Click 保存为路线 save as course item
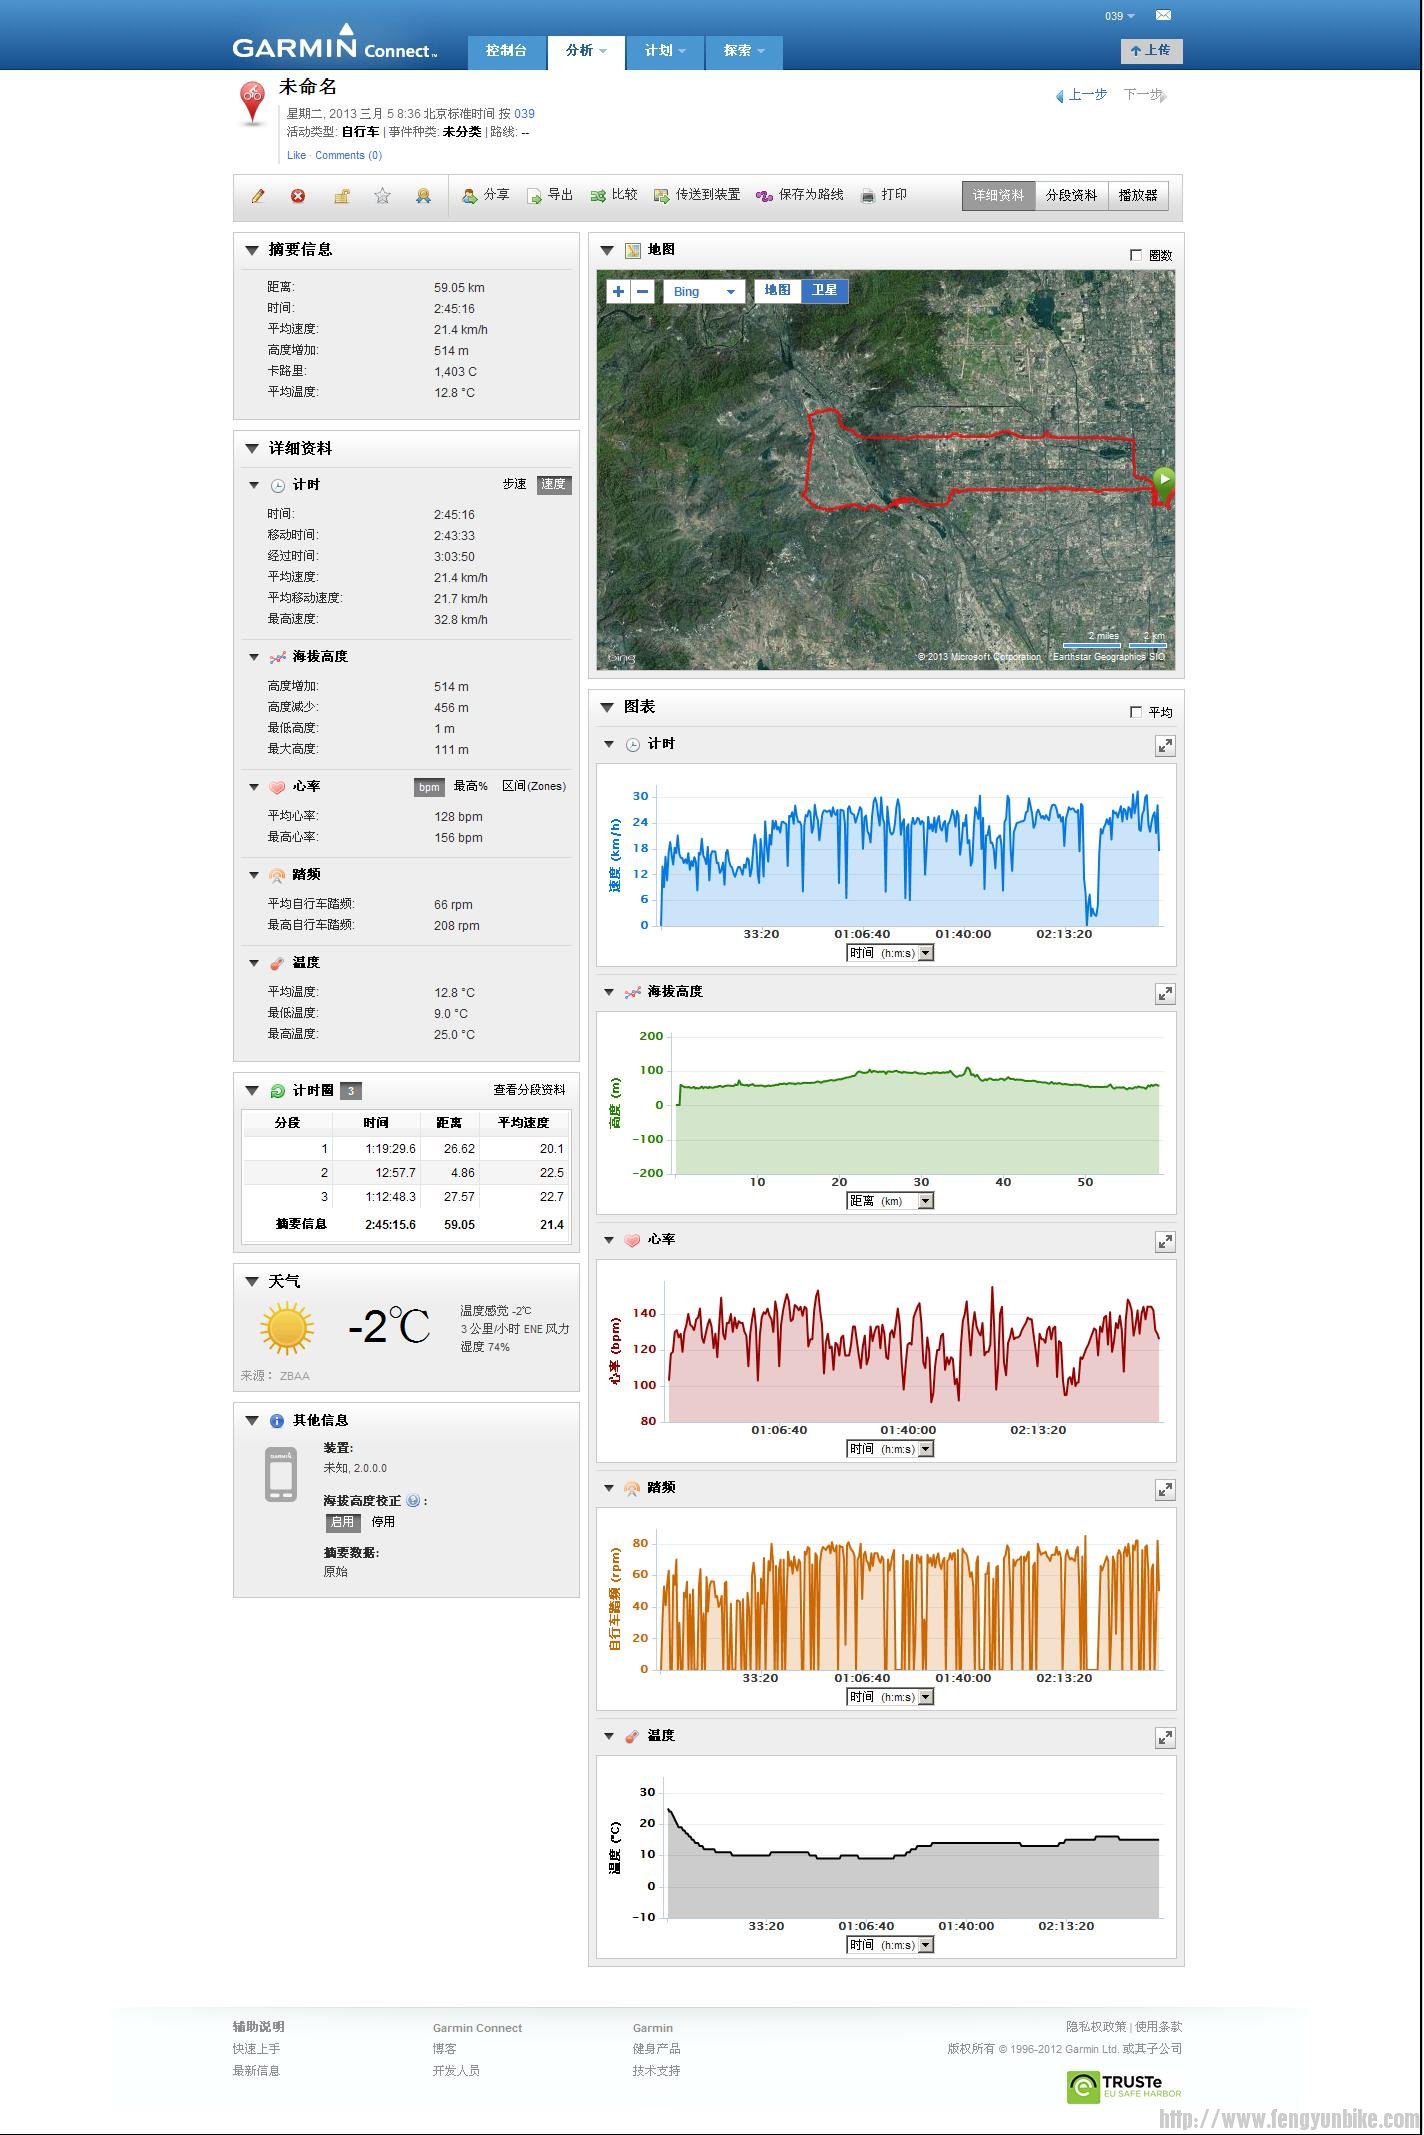This screenshot has width=1424, height=2135. [800, 195]
